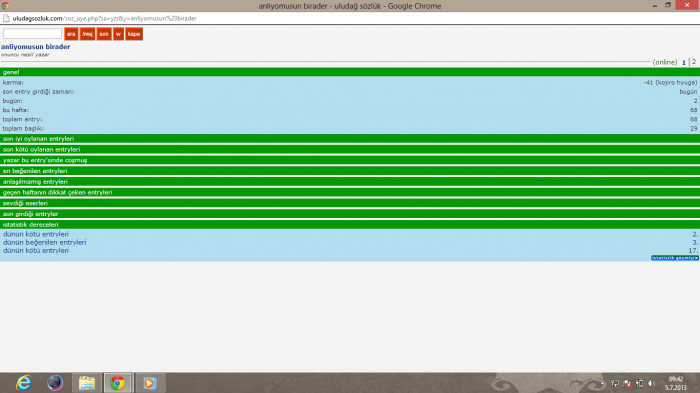
Task: Expand the 'son kötü oylanan entryleri' section
Action: [x=350, y=149]
